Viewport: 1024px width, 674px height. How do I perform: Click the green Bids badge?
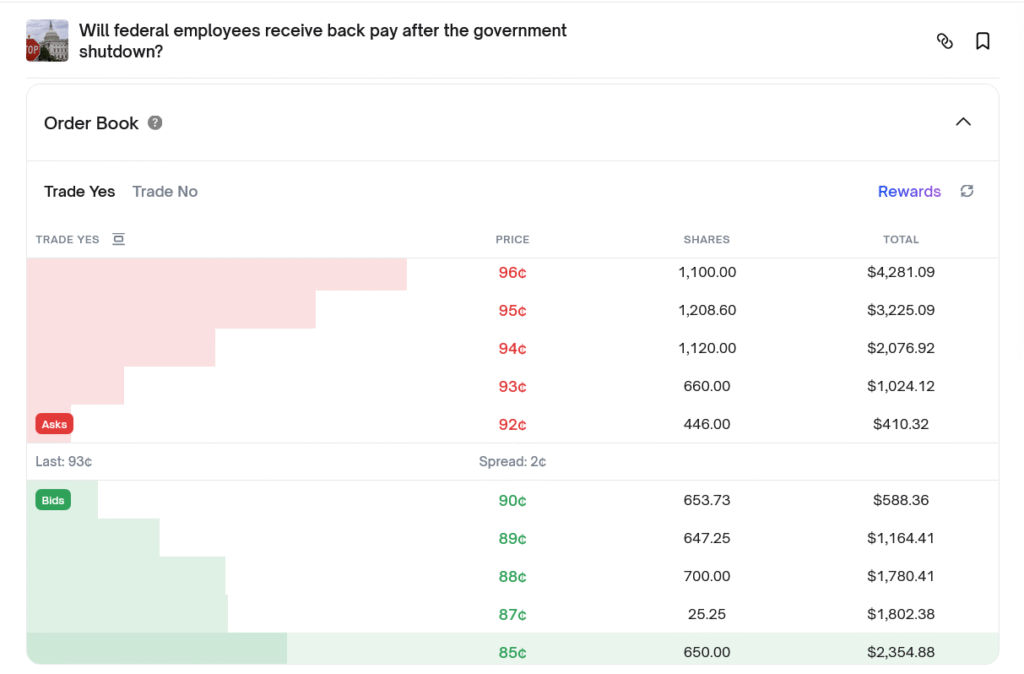coord(53,500)
